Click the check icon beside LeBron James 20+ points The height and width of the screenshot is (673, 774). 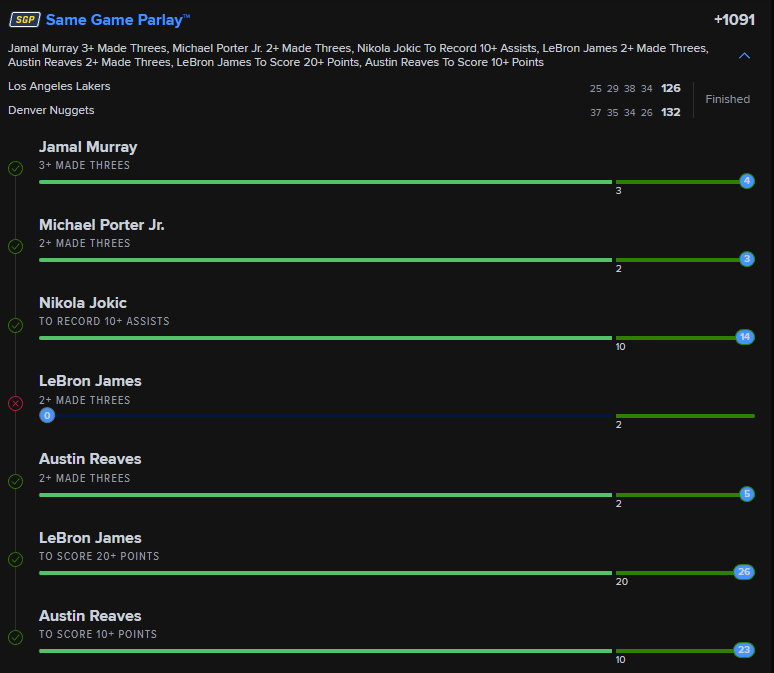15,559
